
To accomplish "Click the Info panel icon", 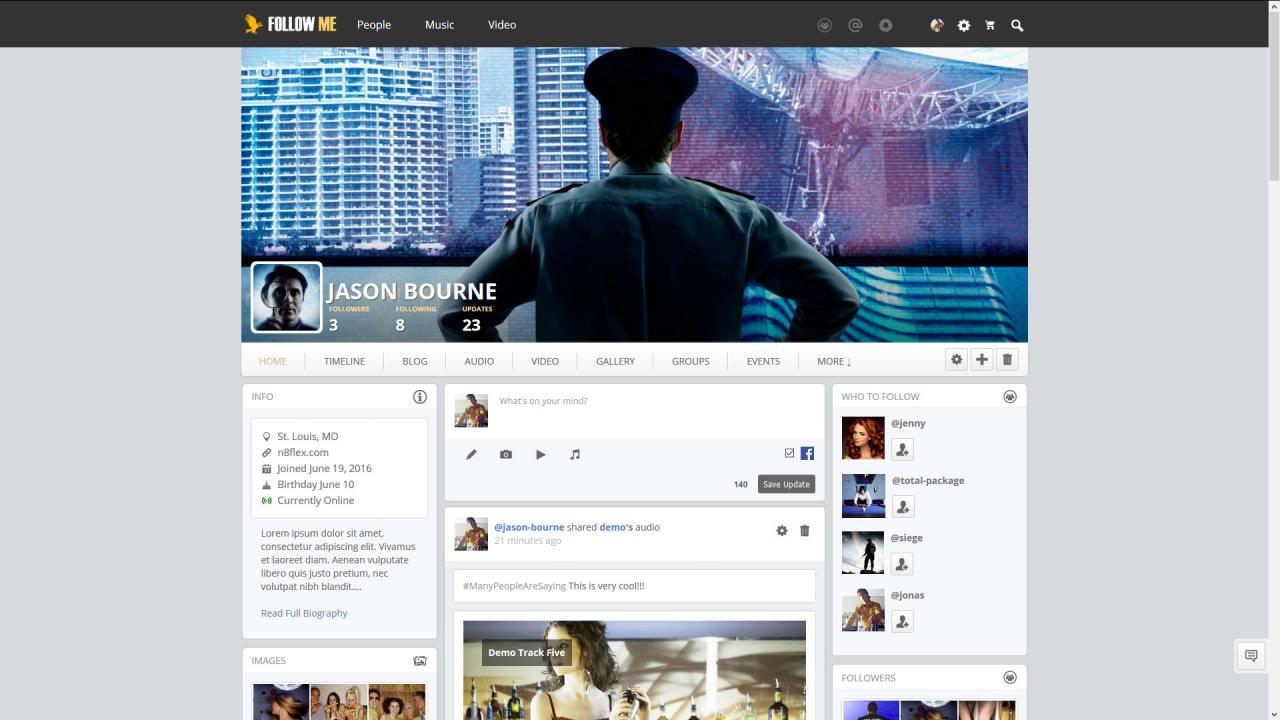I will point(420,397).
